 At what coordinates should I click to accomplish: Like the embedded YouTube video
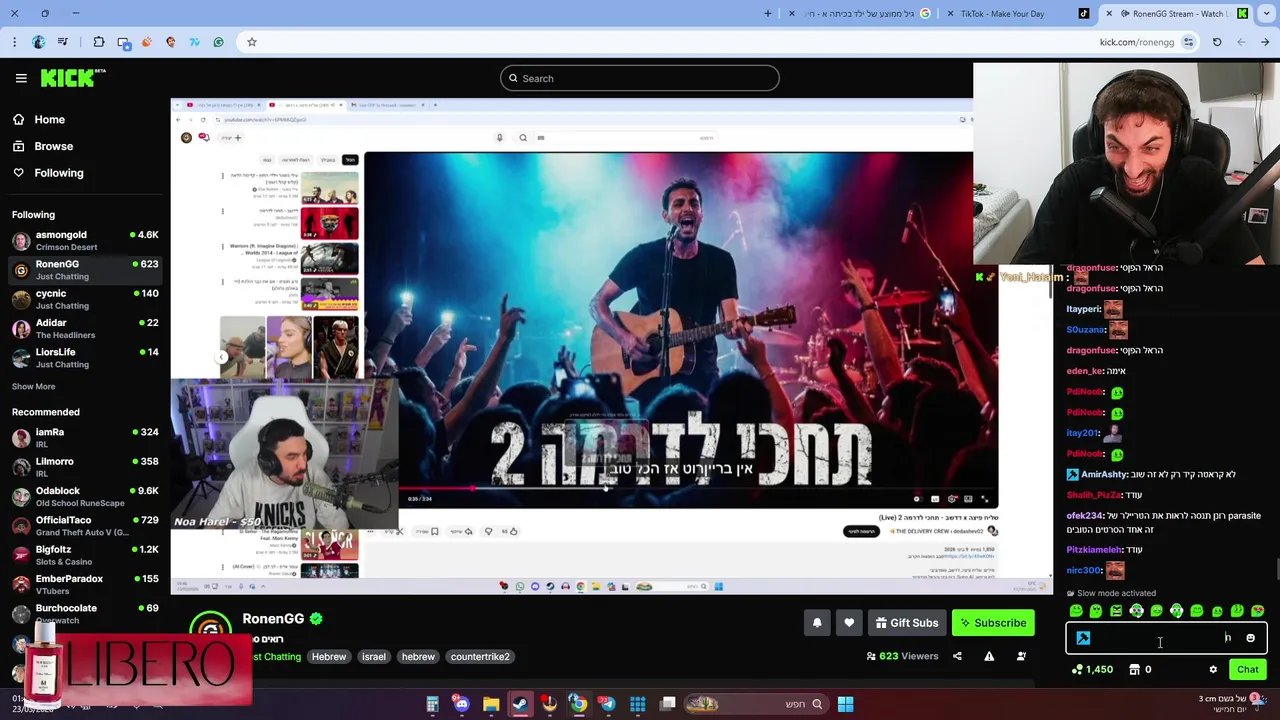(x=510, y=531)
